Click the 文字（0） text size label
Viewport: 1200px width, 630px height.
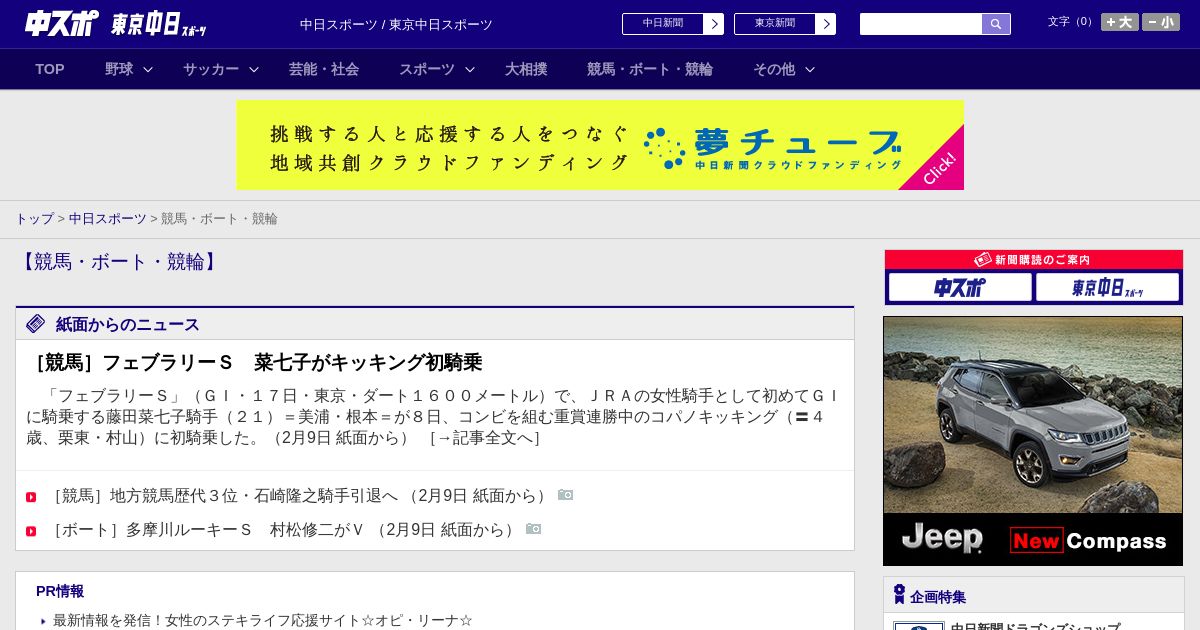pyautogui.click(x=1072, y=22)
